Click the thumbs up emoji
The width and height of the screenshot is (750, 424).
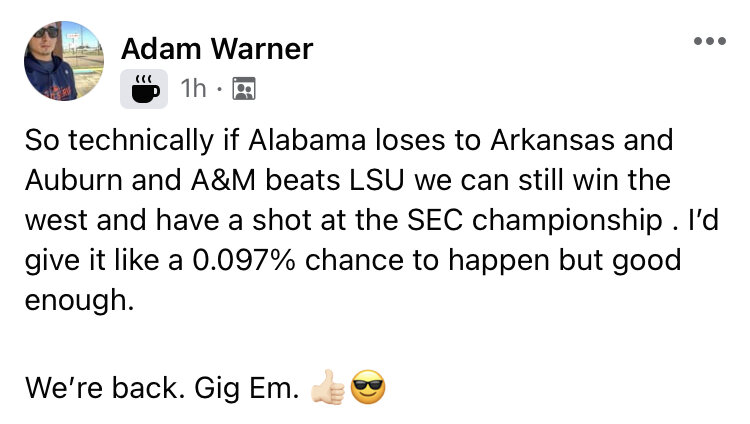pyautogui.click(x=328, y=386)
